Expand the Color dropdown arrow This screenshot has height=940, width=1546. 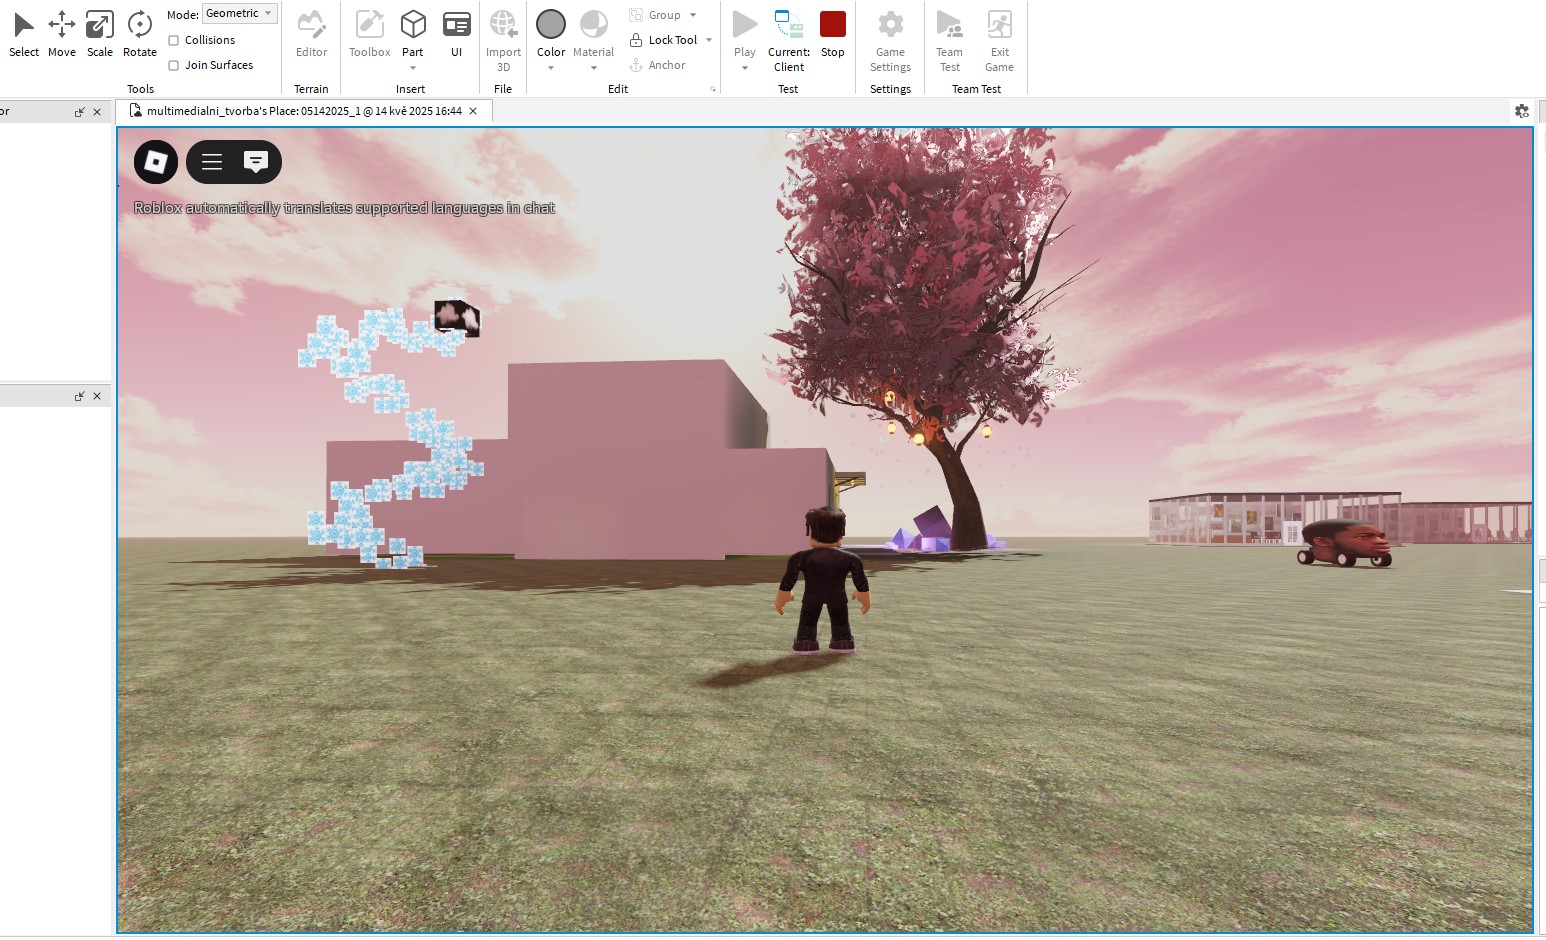coord(551,68)
